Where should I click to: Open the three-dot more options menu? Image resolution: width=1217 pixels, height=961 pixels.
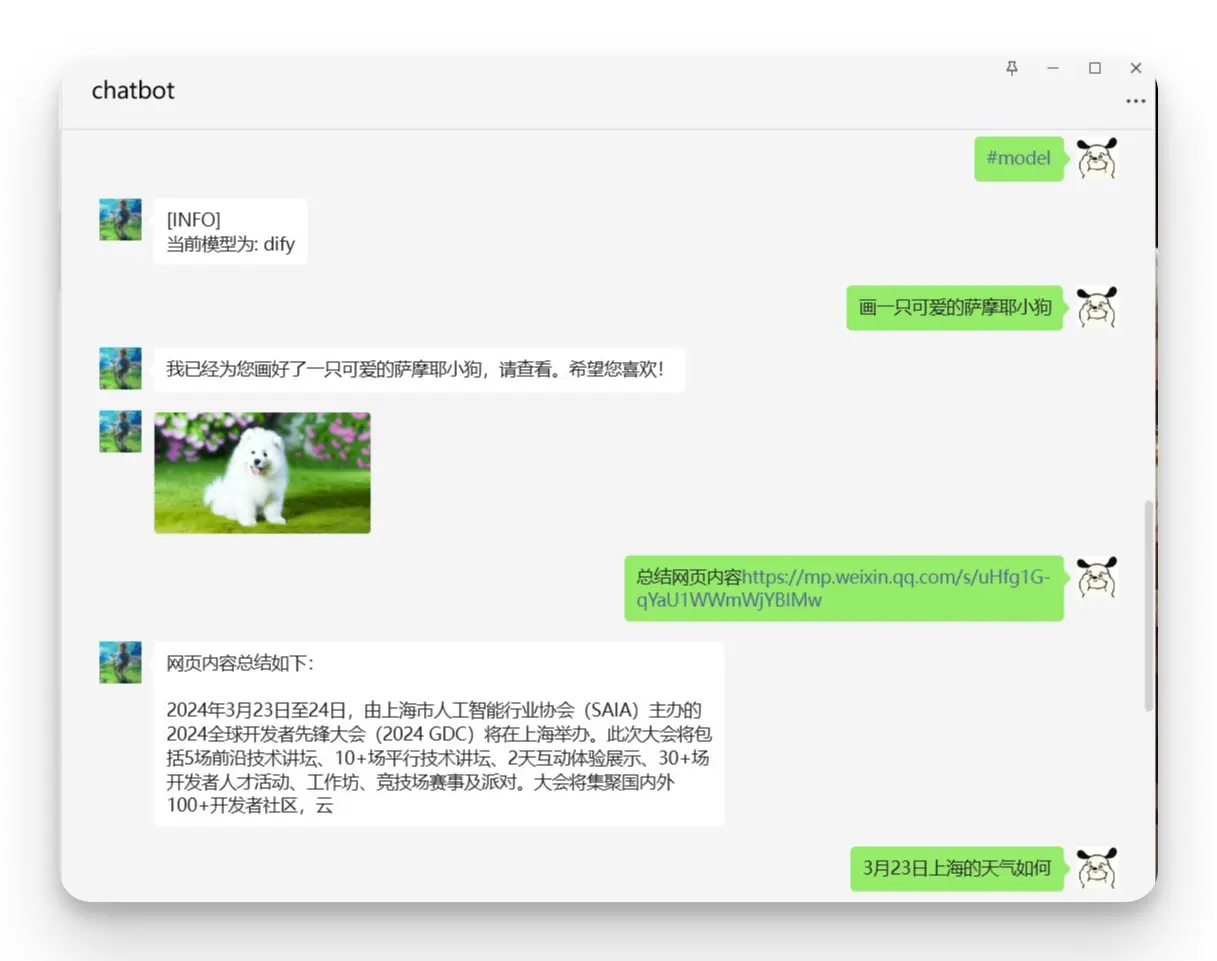pos(1135,101)
